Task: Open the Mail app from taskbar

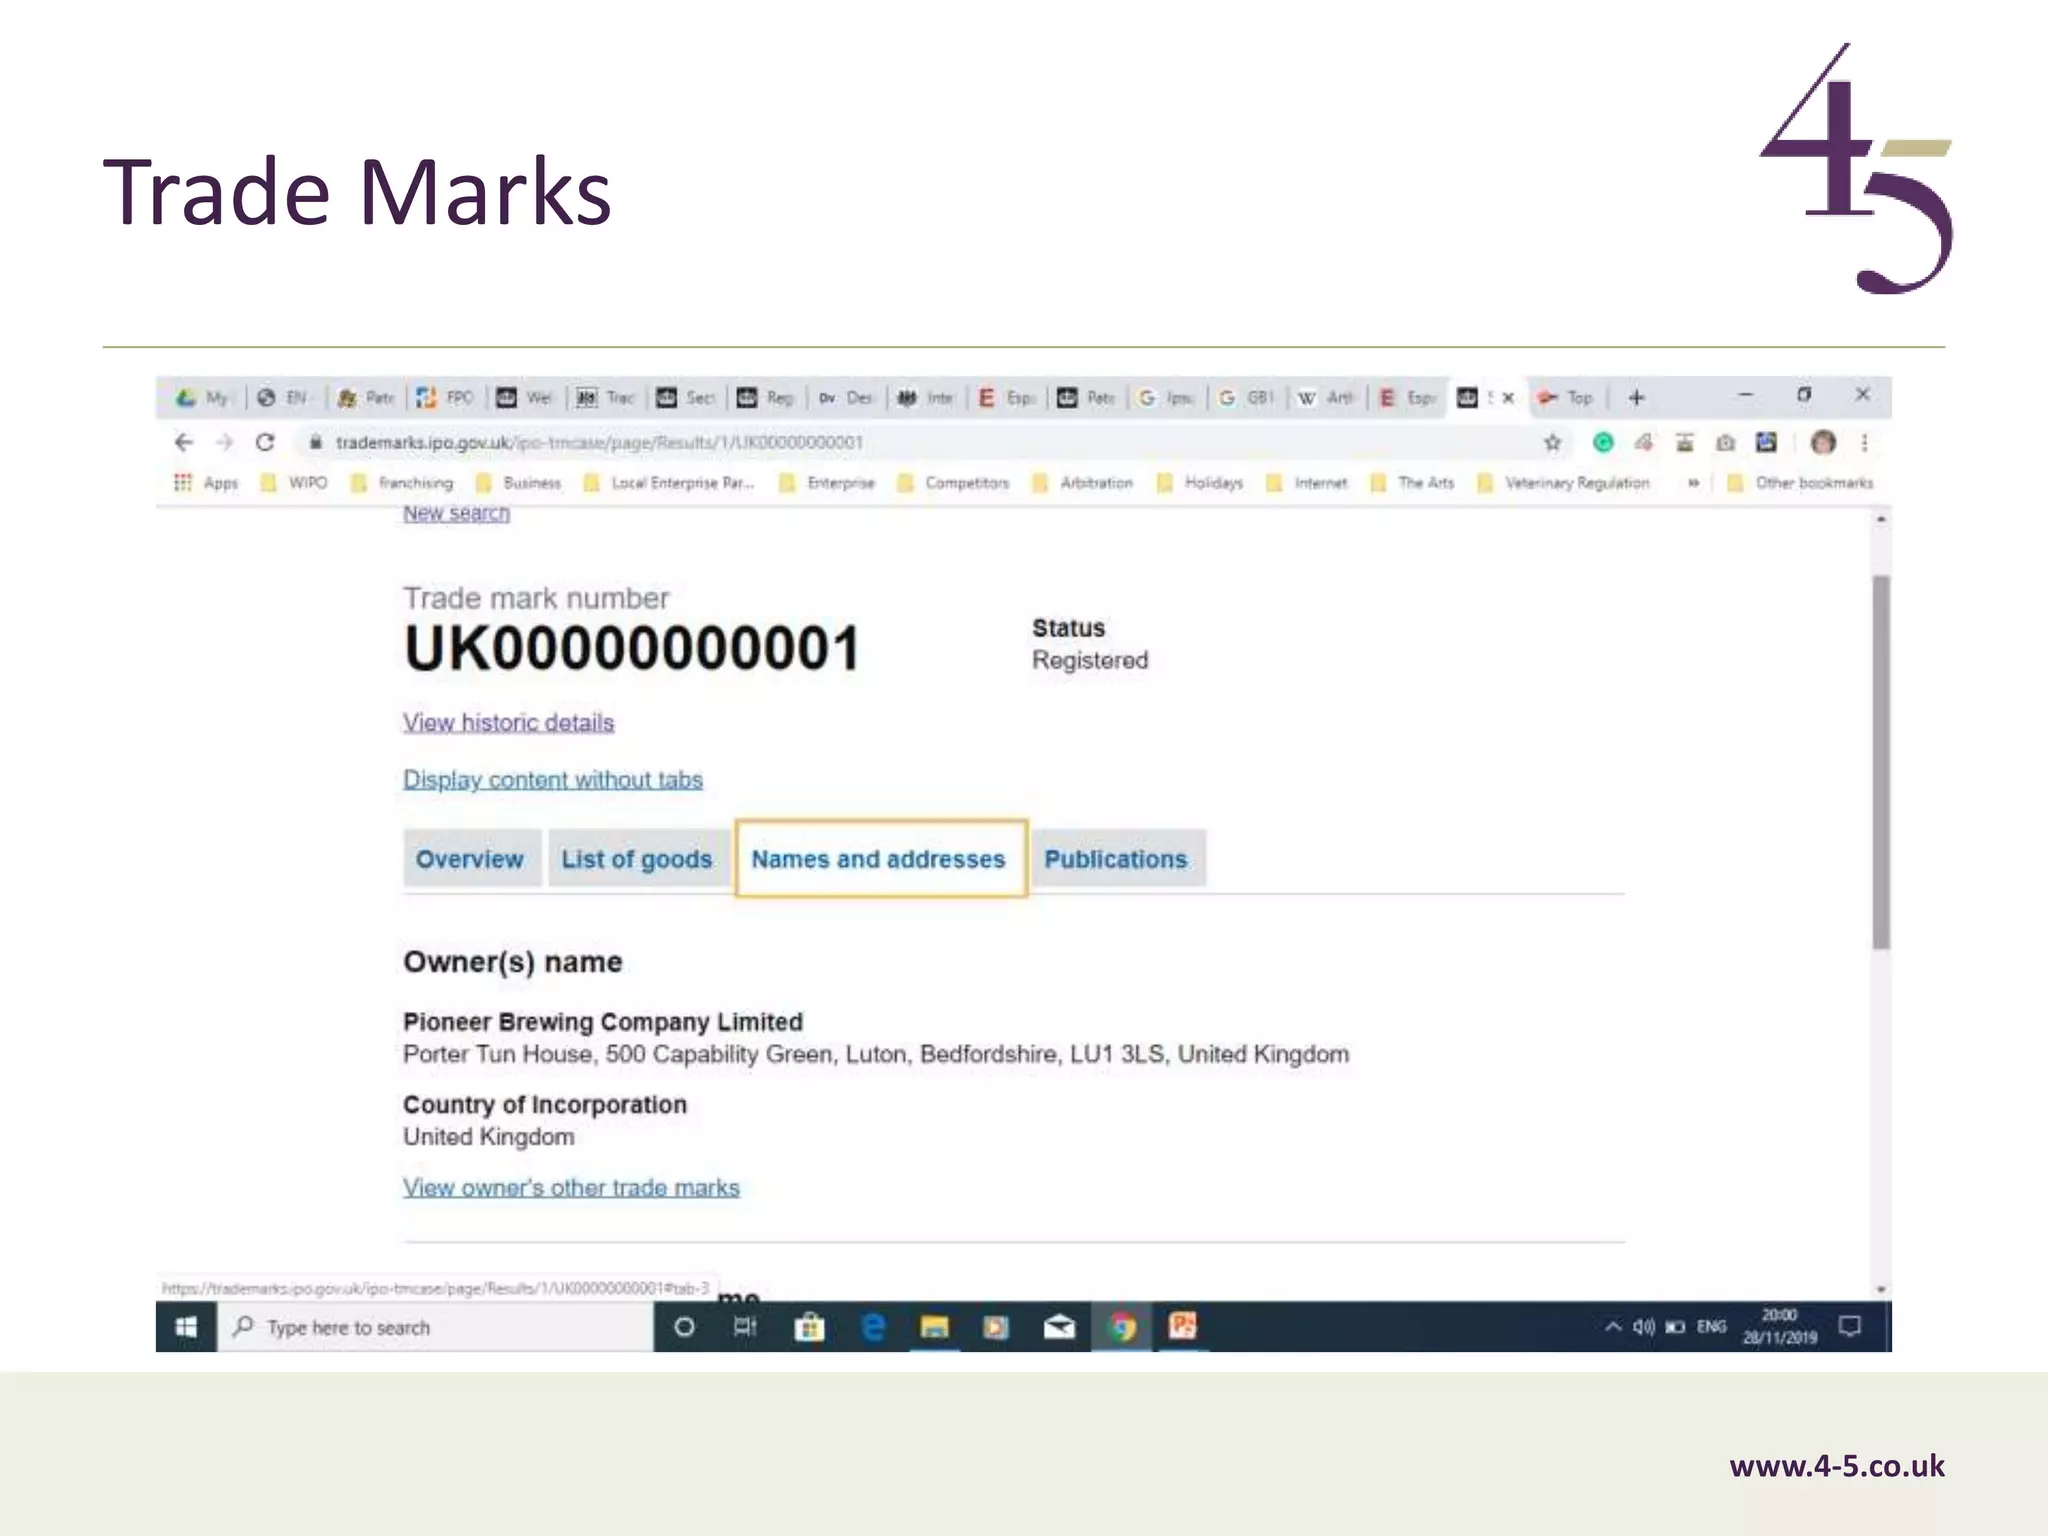Action: (x=1059, y=1327)
